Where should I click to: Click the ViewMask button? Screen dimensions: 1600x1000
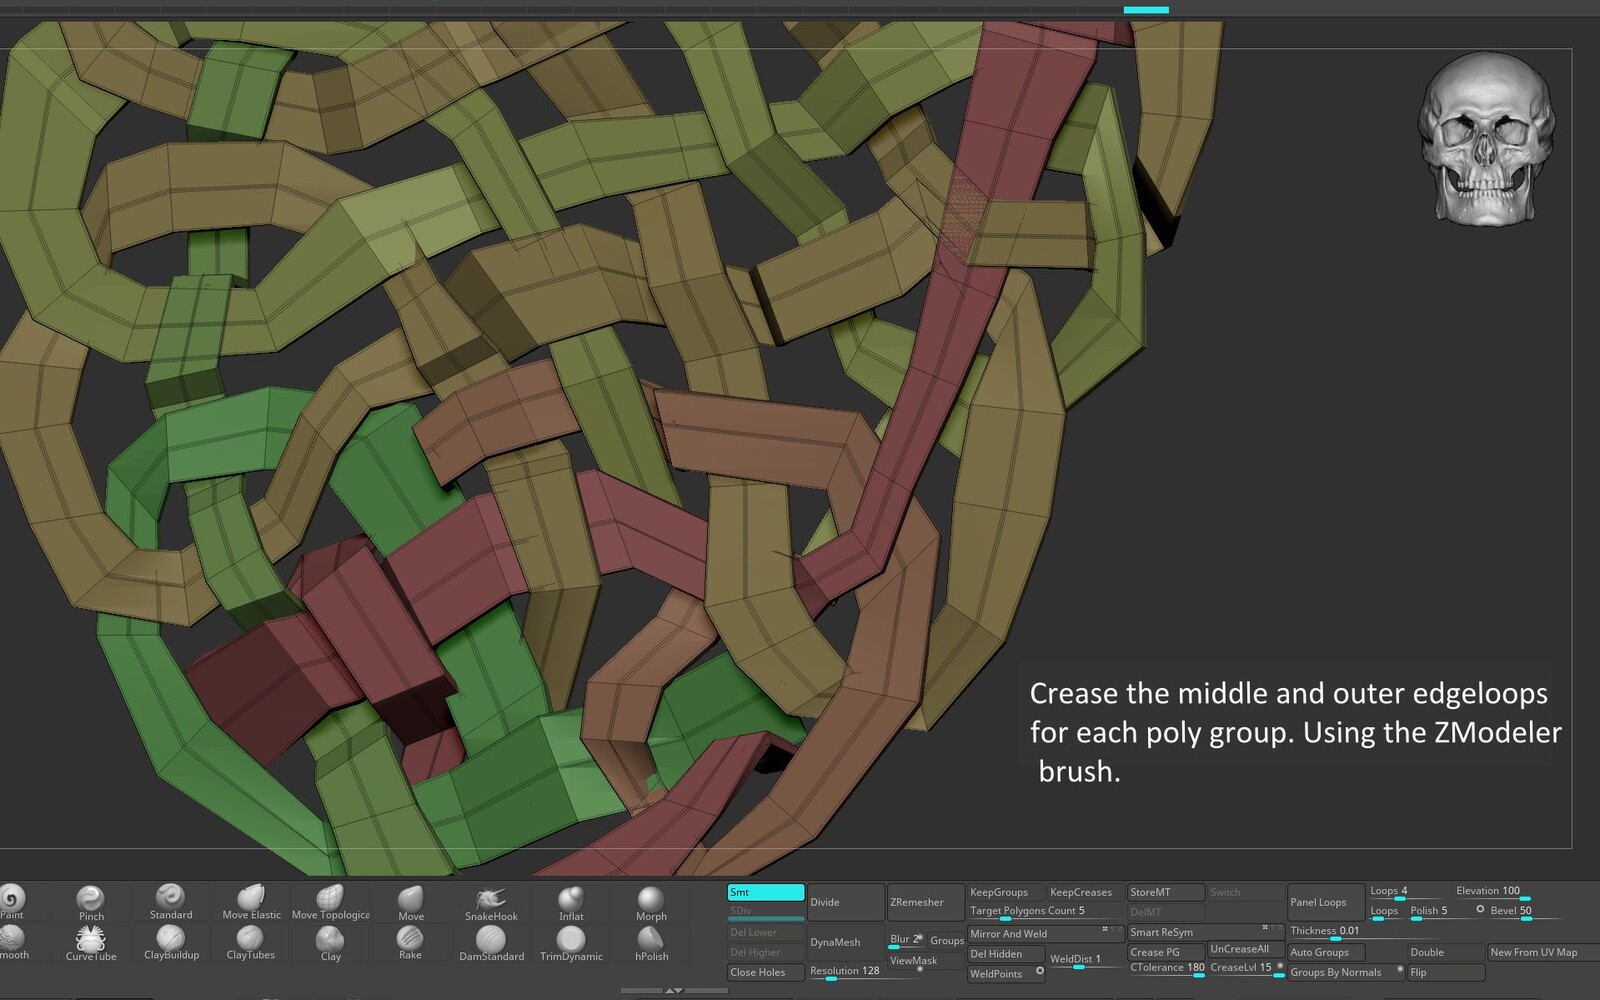(x=926, y=961)
